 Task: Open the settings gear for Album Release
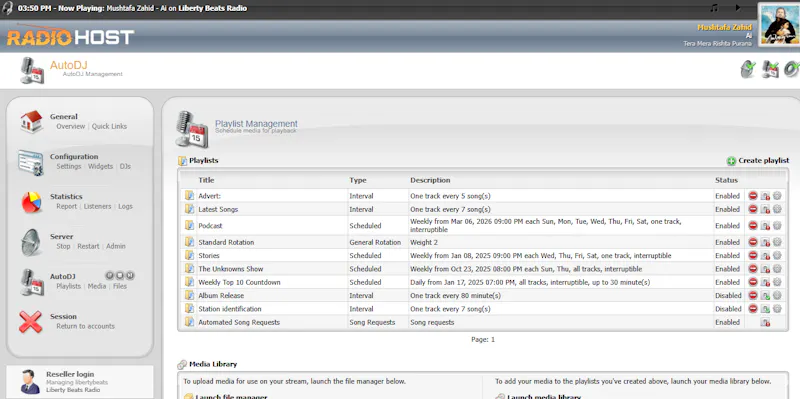click(x=777, y=295)
